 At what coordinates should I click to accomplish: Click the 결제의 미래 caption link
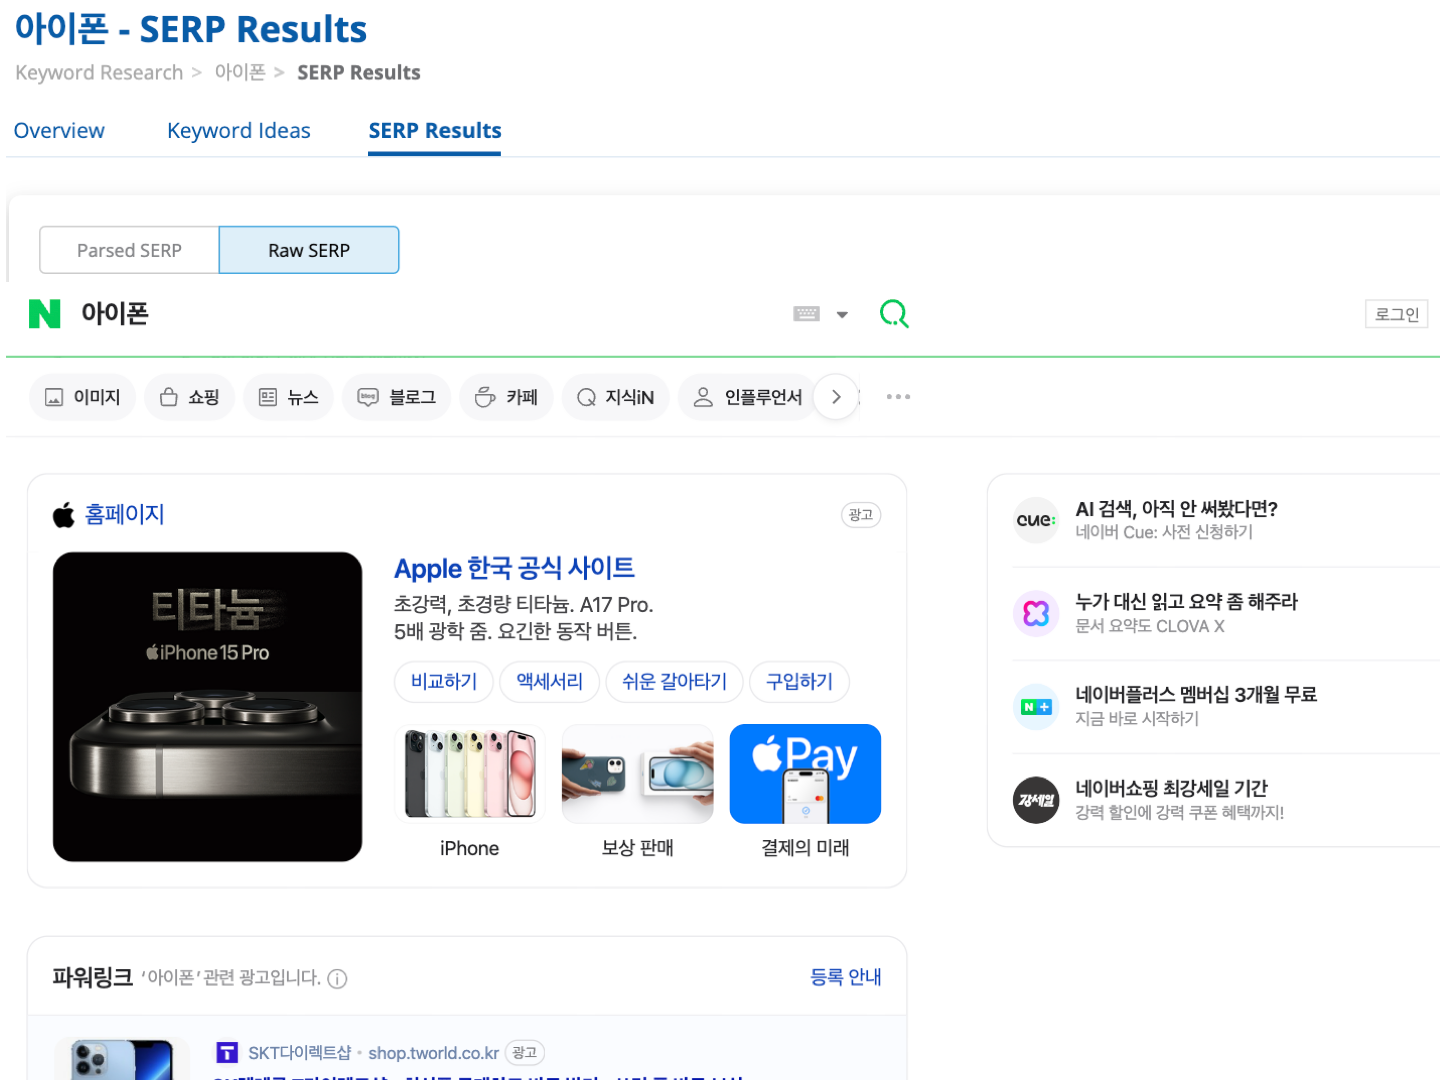[805, 848]
